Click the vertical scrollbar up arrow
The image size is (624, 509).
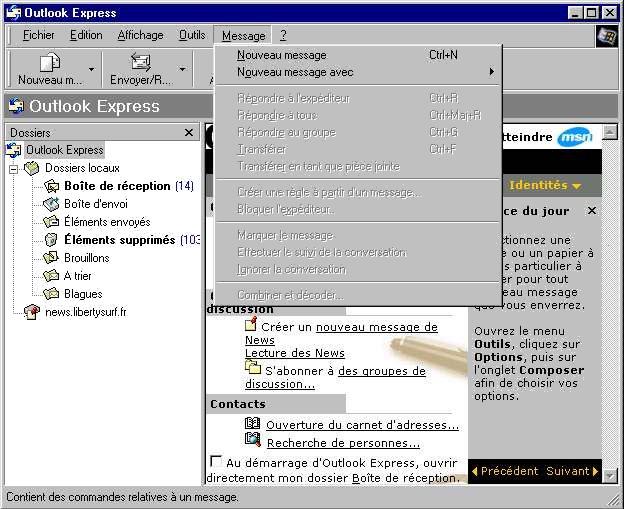[x=610, y=131]
